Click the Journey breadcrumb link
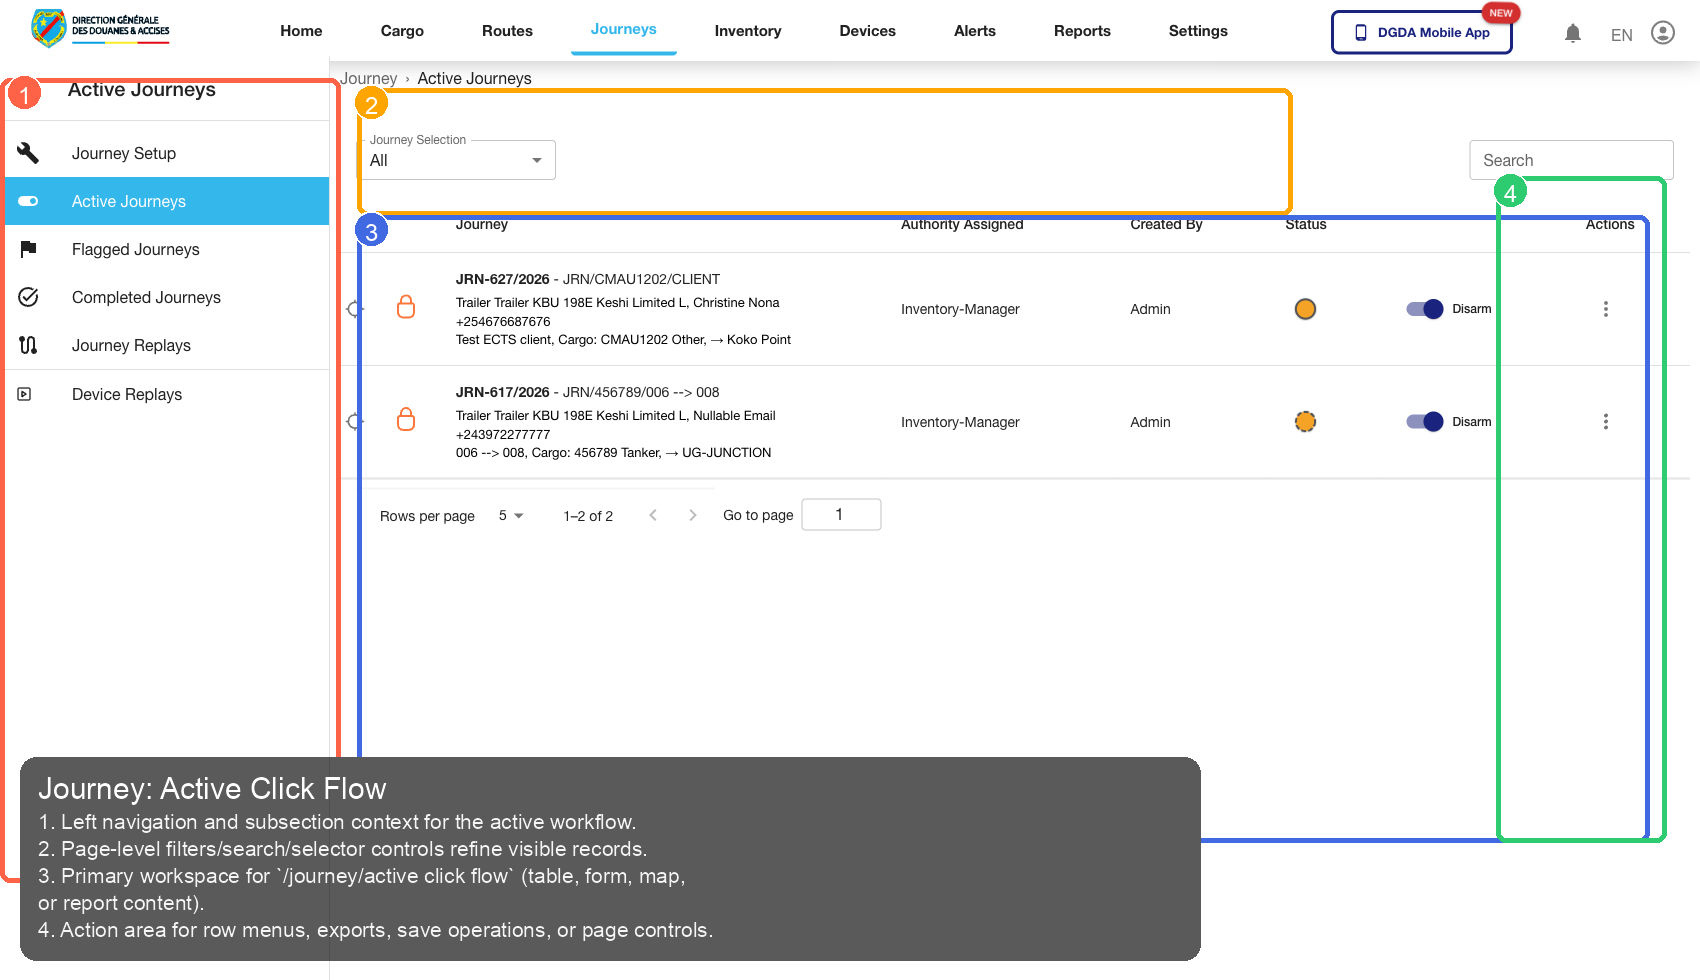Image resolution: width=1700 pixels, height=980 pixels. (369, 78)
